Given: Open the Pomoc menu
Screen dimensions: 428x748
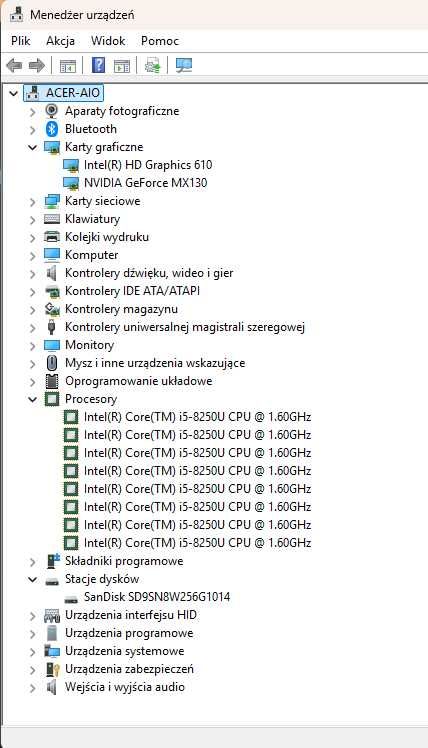Looking at the screenshot, I should pyautogui.click(x=160, y=41).
